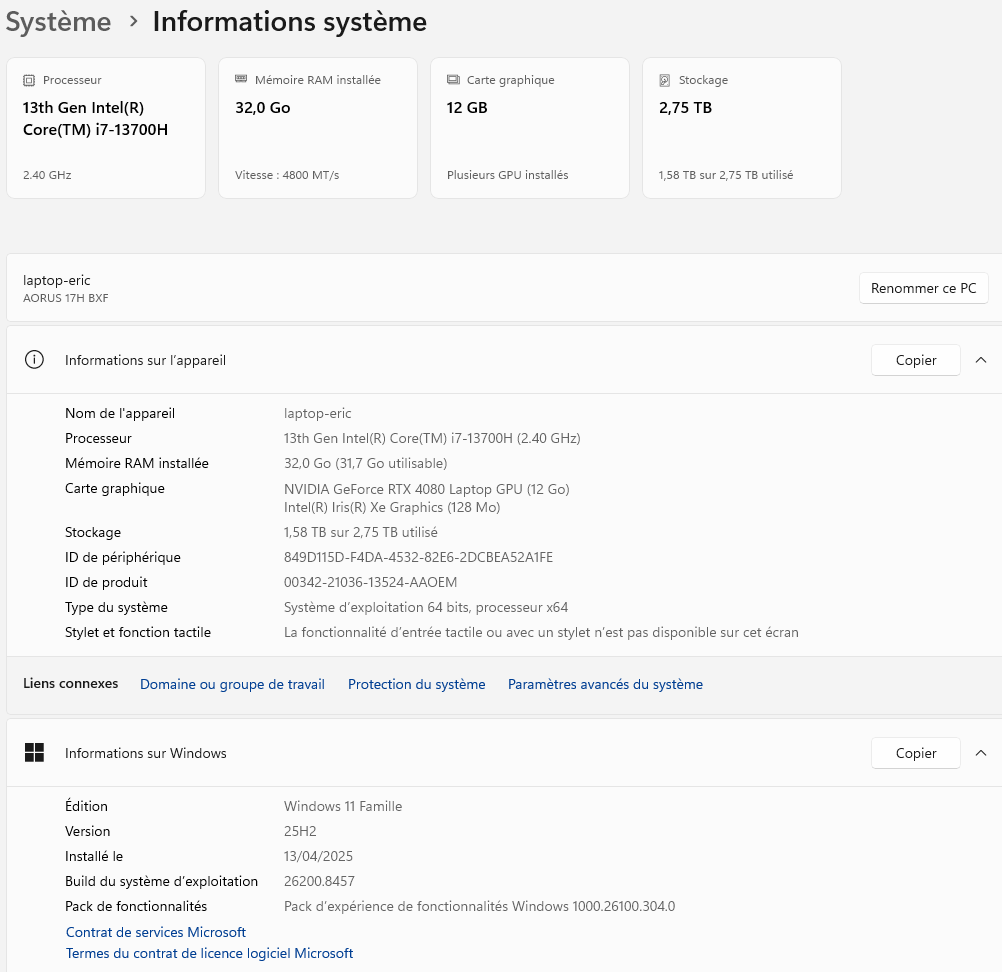Click the info icon beside Informations sur l'appareil
Viewport: 1002px width, 972px height.
[35, 360]
